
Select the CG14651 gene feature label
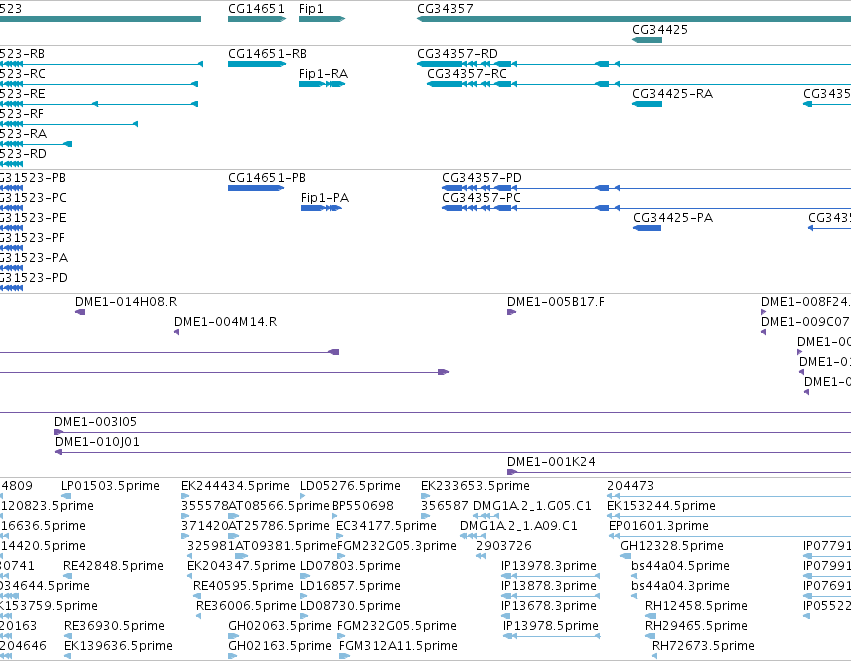(x=256, y=9)
